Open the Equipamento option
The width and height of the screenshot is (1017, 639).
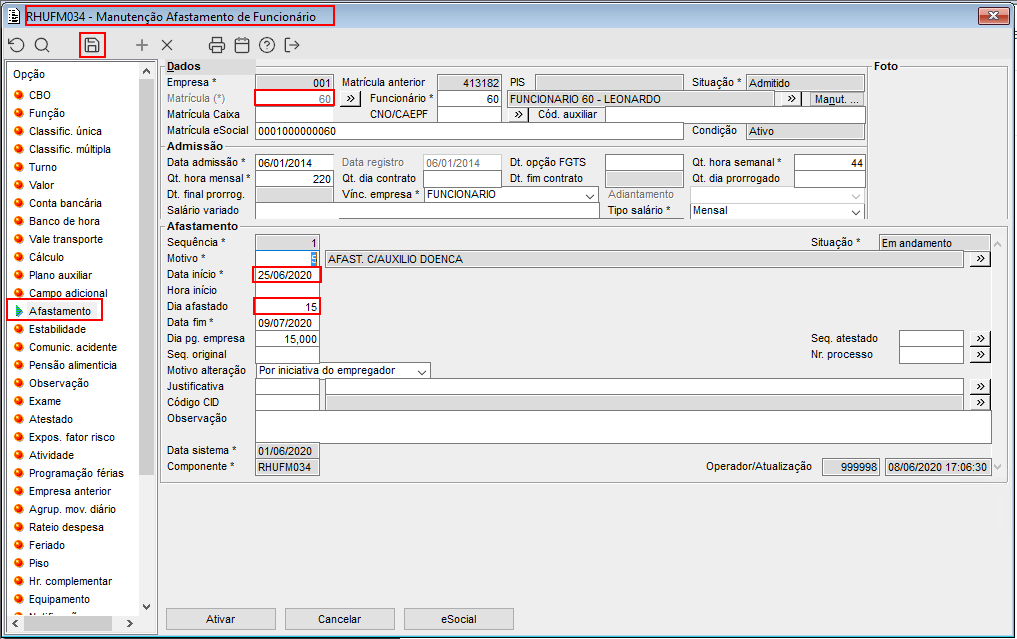(x=59, y=599)
